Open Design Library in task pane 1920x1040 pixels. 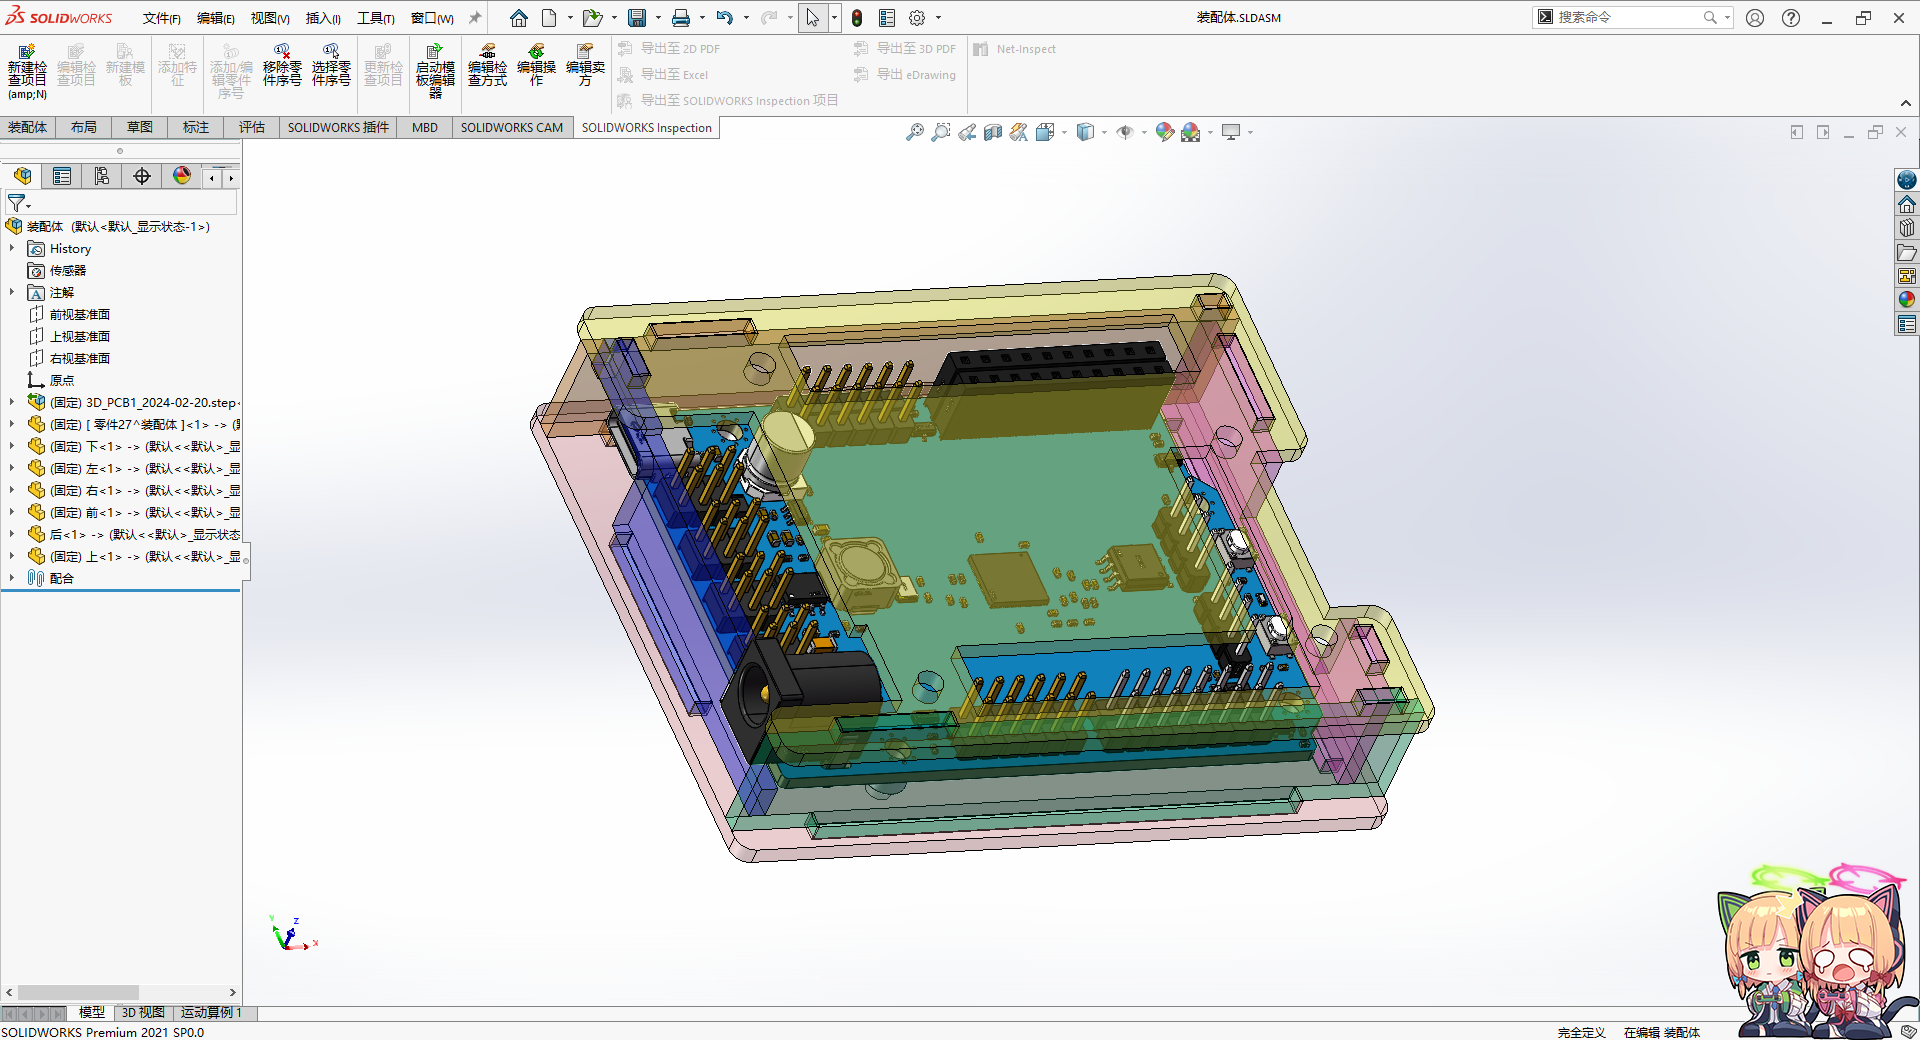[x=1907, y=228]
